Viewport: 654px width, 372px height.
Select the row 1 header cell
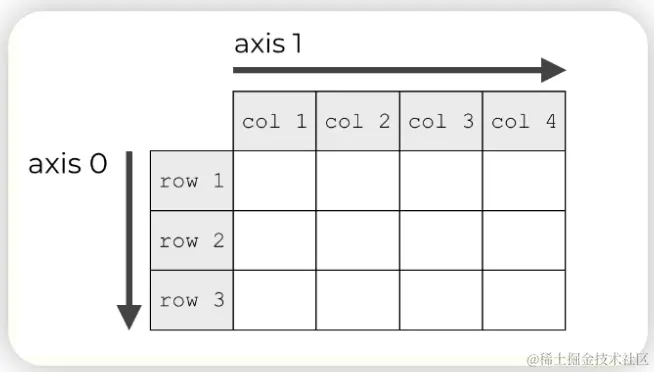[x=192, y=181]
